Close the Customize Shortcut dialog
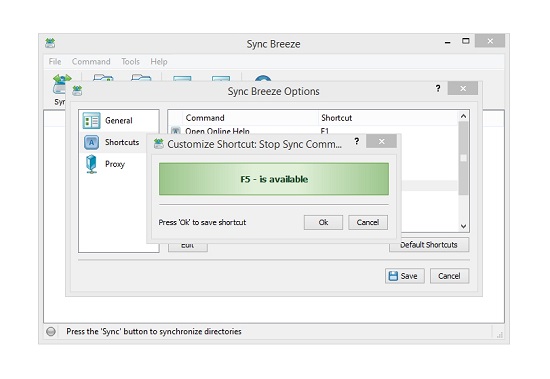Viewport: 550px width, 379px height. coord(381,141)
